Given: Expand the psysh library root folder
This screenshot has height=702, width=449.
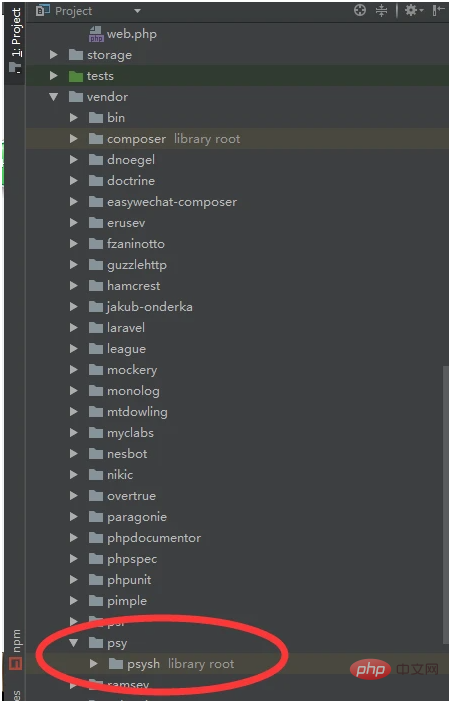Looking at the screenshot, I should (x=94, y=664).
